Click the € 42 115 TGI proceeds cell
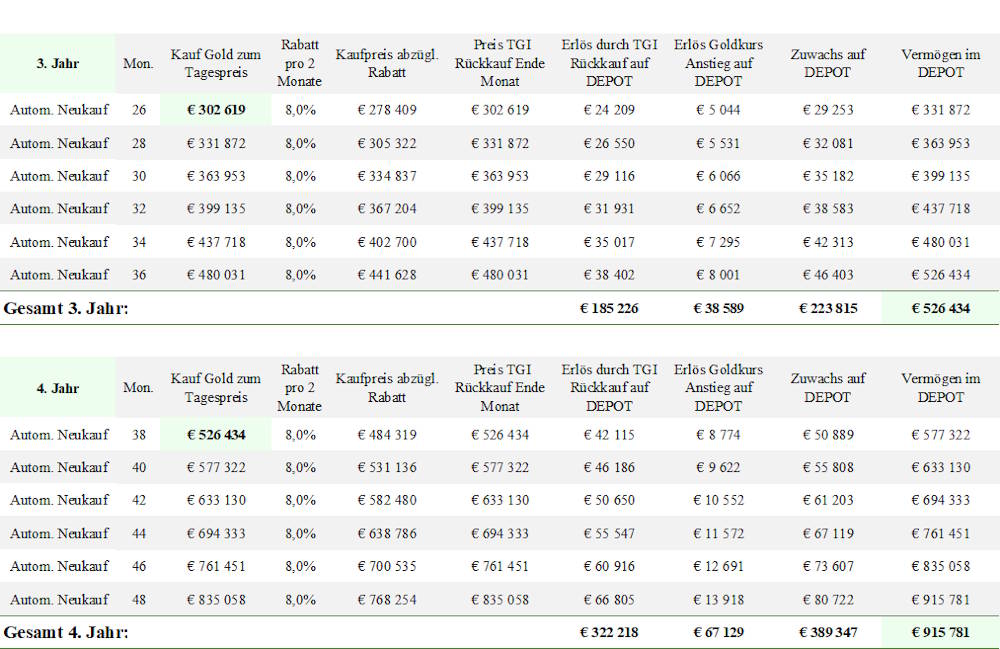Screen dimensions: 1000x649 tap(609, 435)
